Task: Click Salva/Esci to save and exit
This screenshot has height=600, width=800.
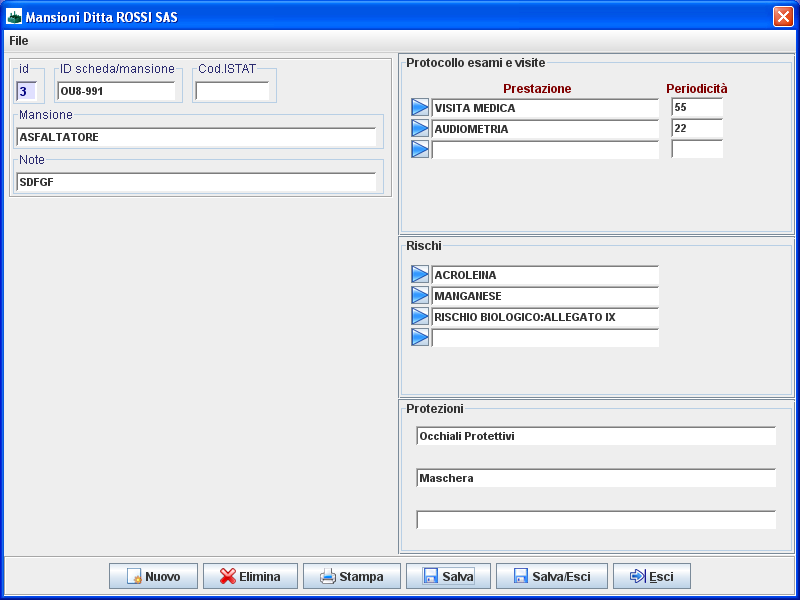Action: click(x=551, y=576)
